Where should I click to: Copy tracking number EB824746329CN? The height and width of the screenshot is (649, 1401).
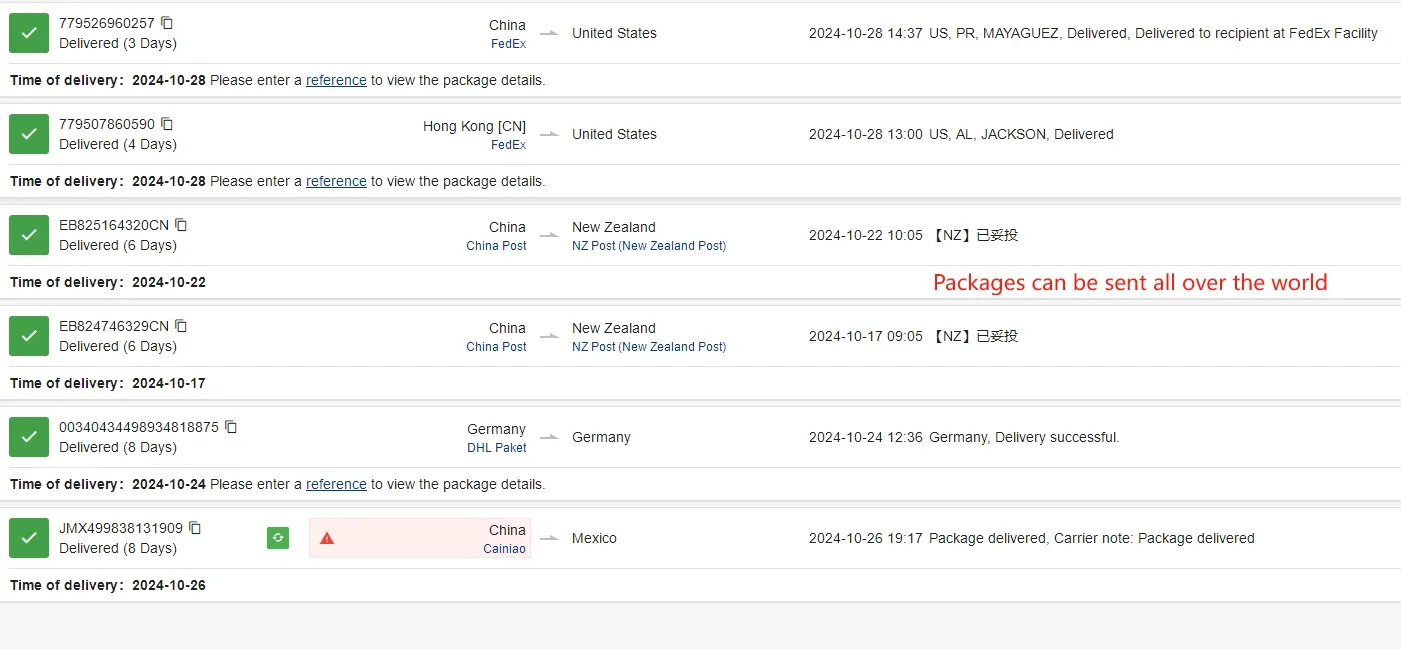click(x=181, y=326)
